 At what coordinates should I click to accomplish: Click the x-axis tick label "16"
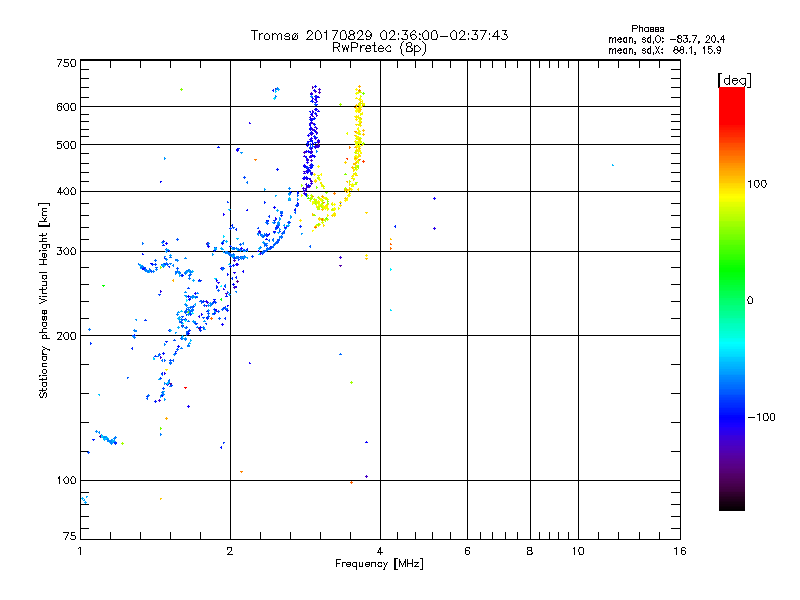tap(680, 551)
